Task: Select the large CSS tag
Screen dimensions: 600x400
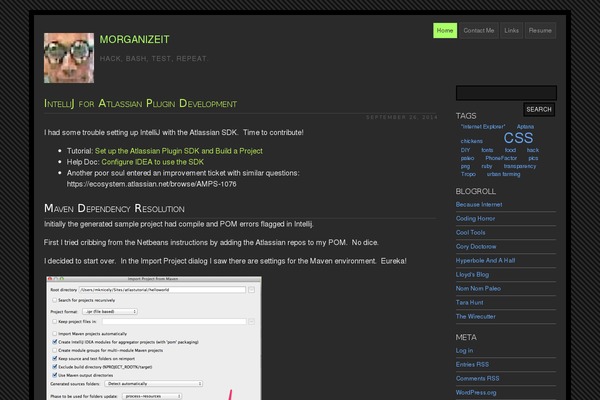Action: 518,138
